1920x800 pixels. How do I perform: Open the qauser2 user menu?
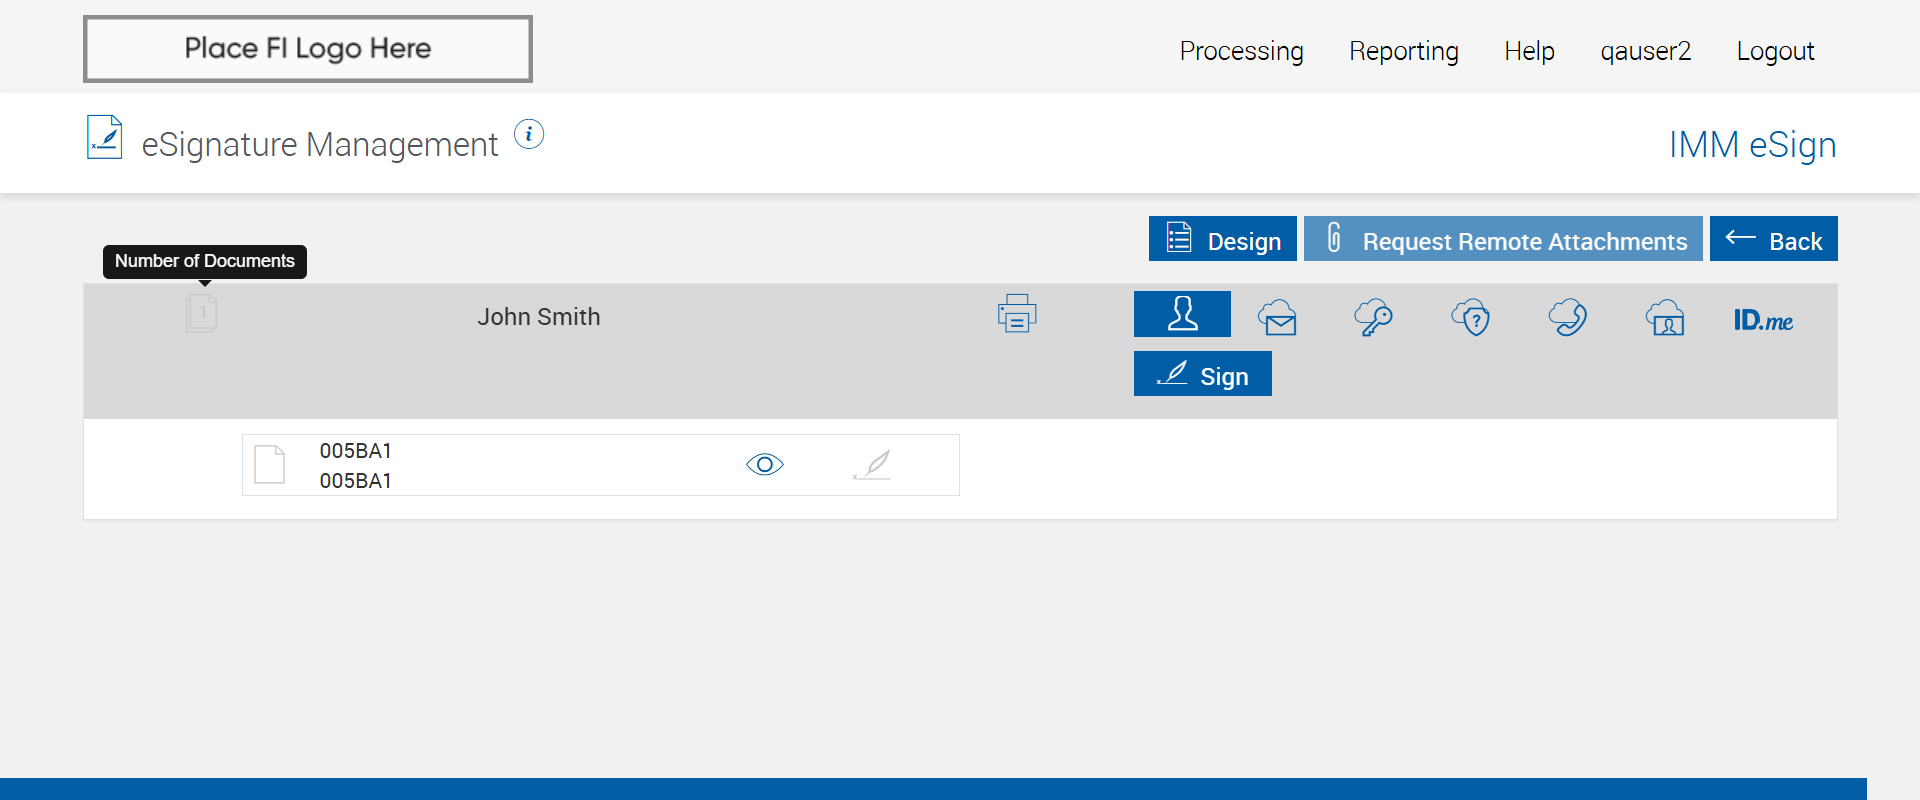pos(1645,51)
